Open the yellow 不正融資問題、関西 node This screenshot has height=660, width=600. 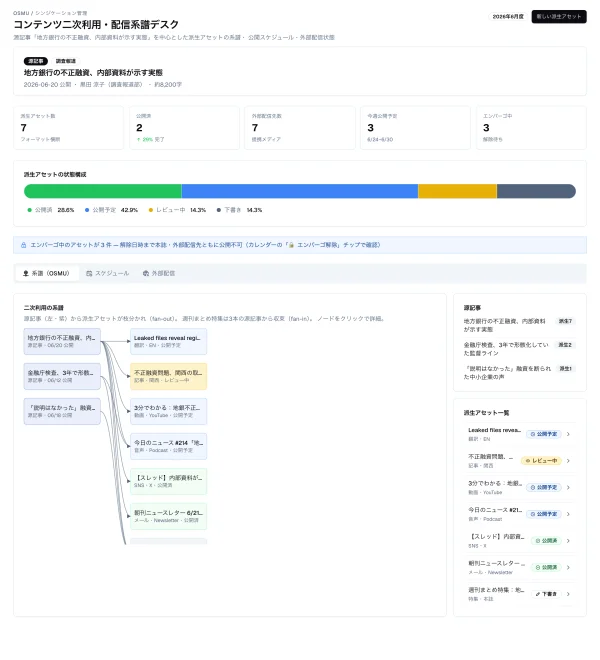pos(168,376)
